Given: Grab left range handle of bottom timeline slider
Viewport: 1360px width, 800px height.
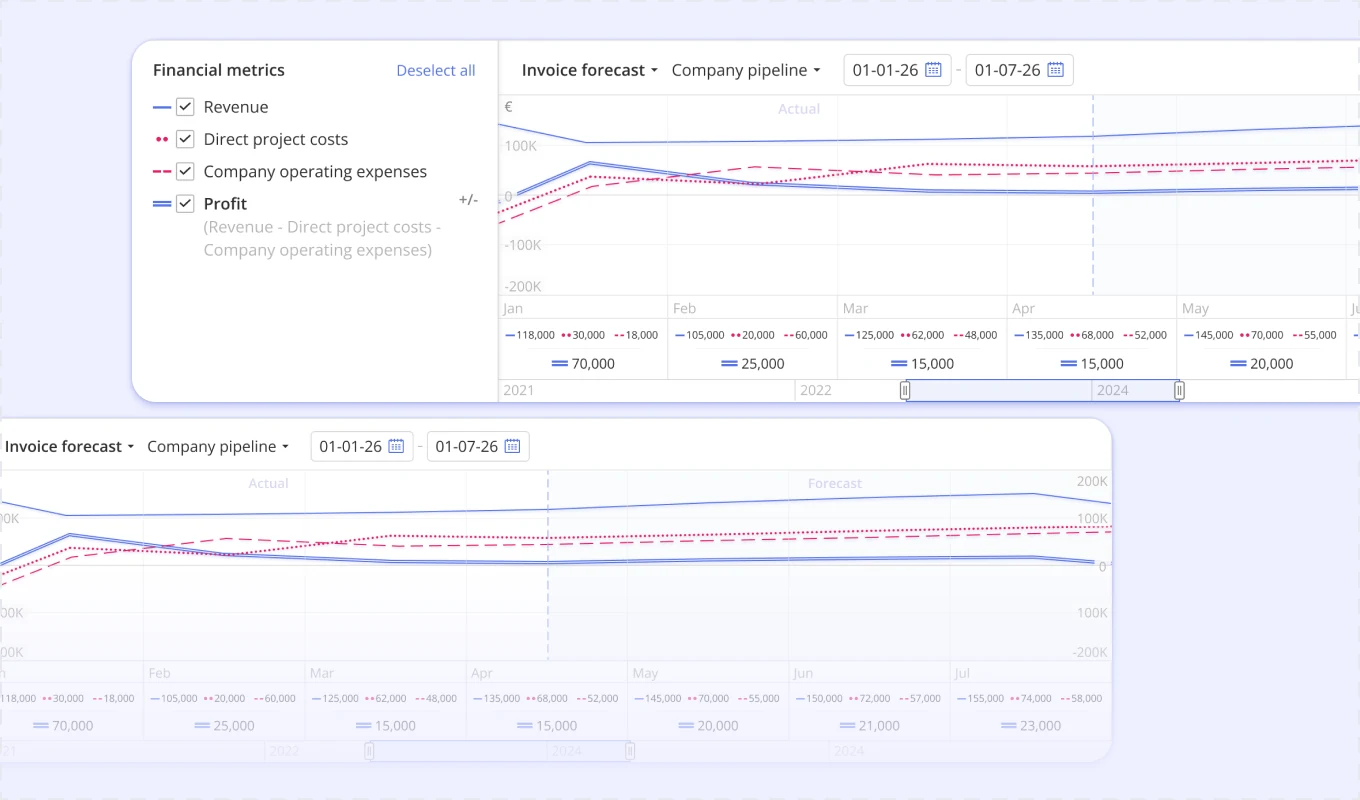Looking at the screenshot, I should click(x=369, y=750).
